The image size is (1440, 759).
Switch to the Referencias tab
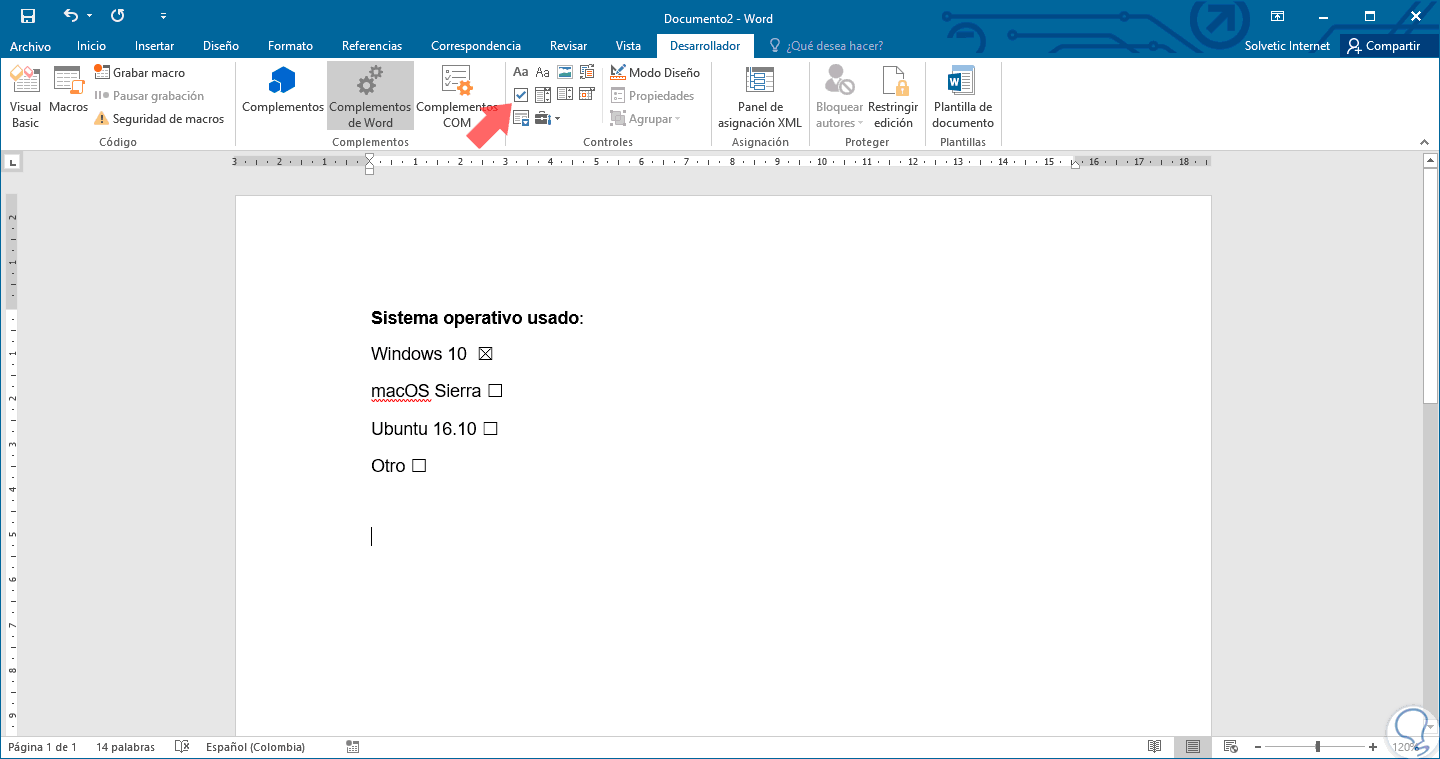[x=372, y=46]
